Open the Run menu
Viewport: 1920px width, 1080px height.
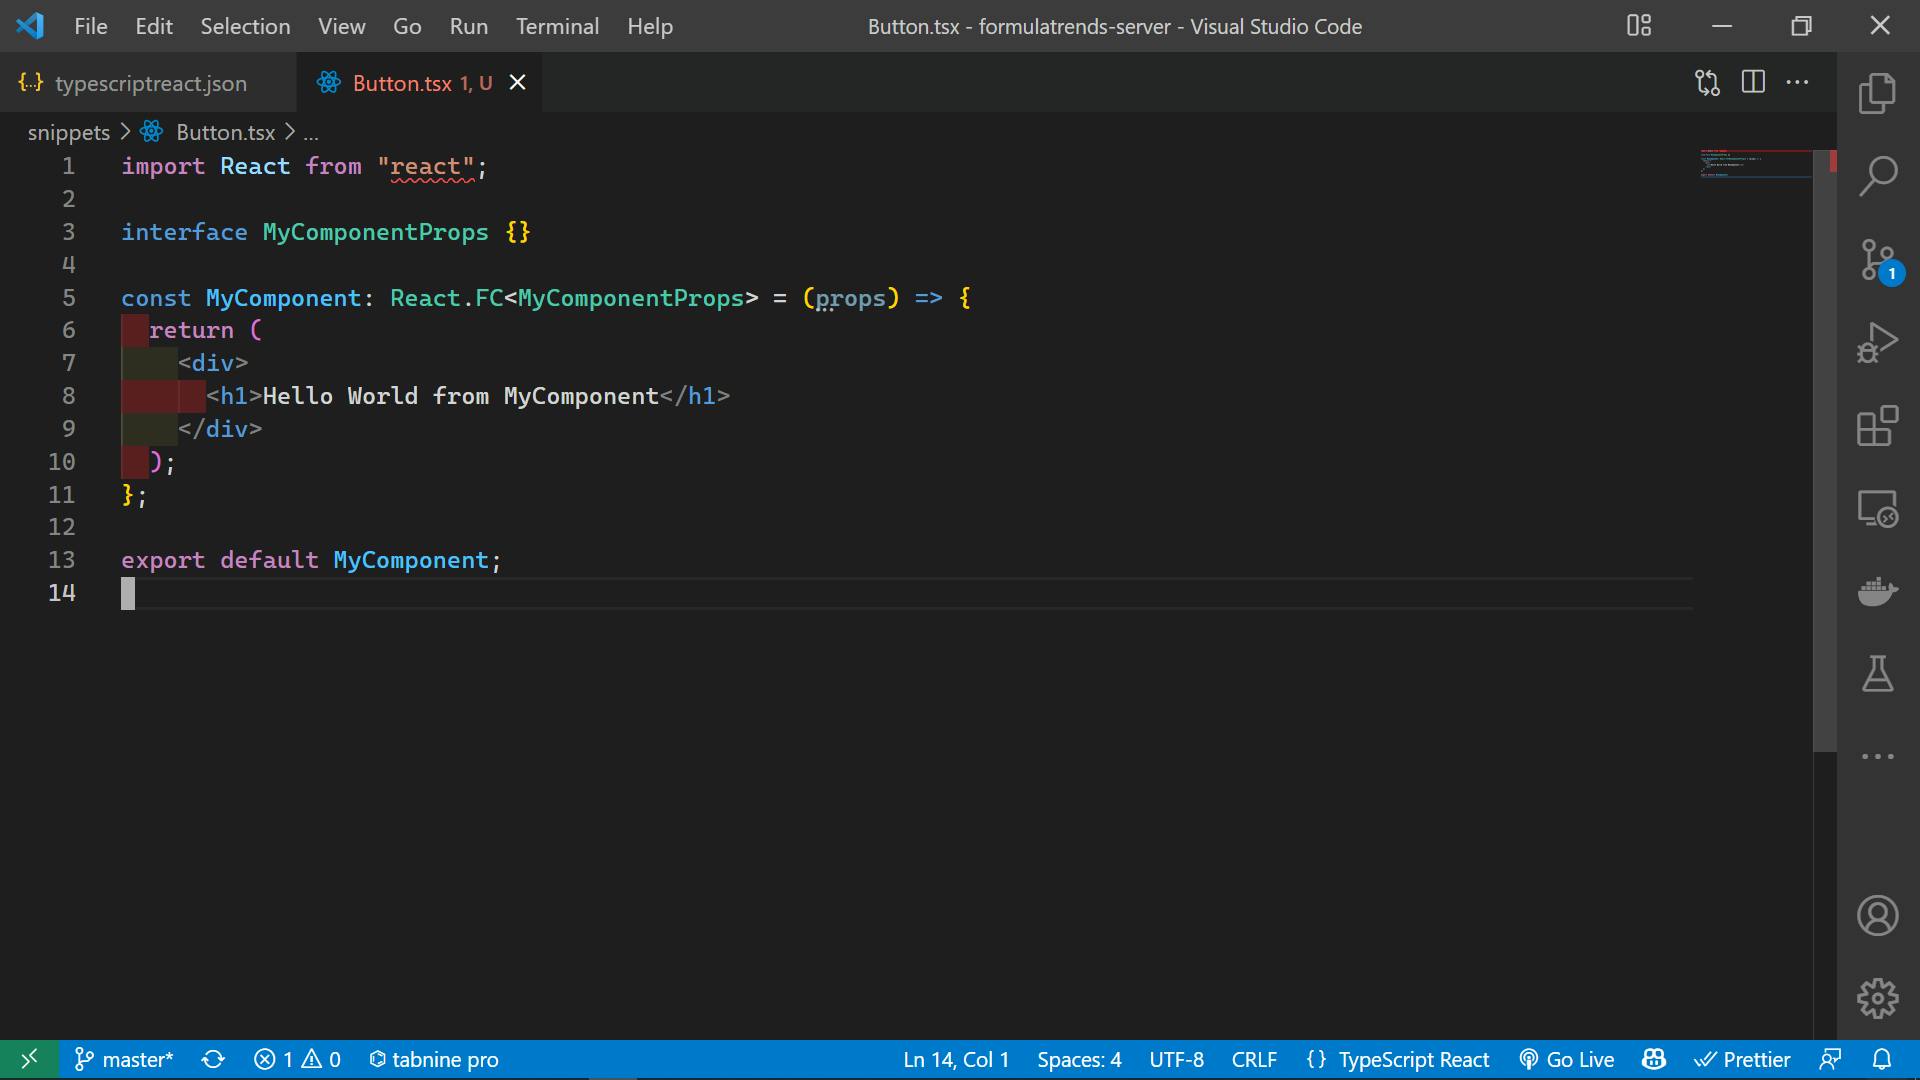pyautogui.click(x=469, y=26)
